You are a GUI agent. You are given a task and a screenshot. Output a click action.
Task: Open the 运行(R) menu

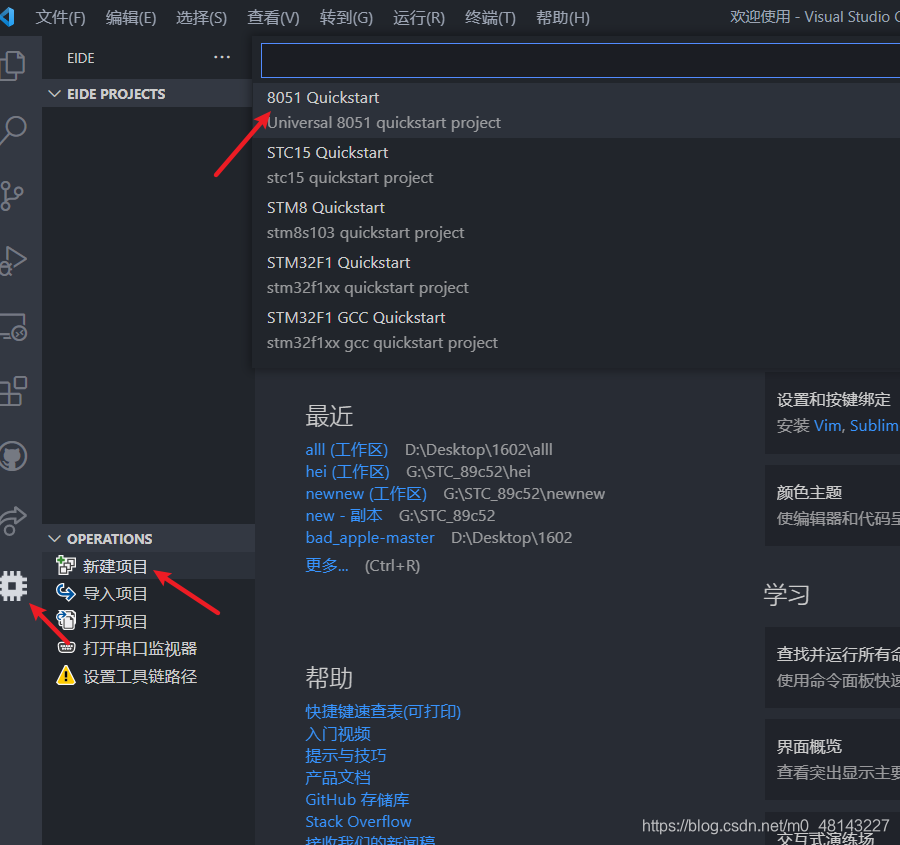point(419,18)
